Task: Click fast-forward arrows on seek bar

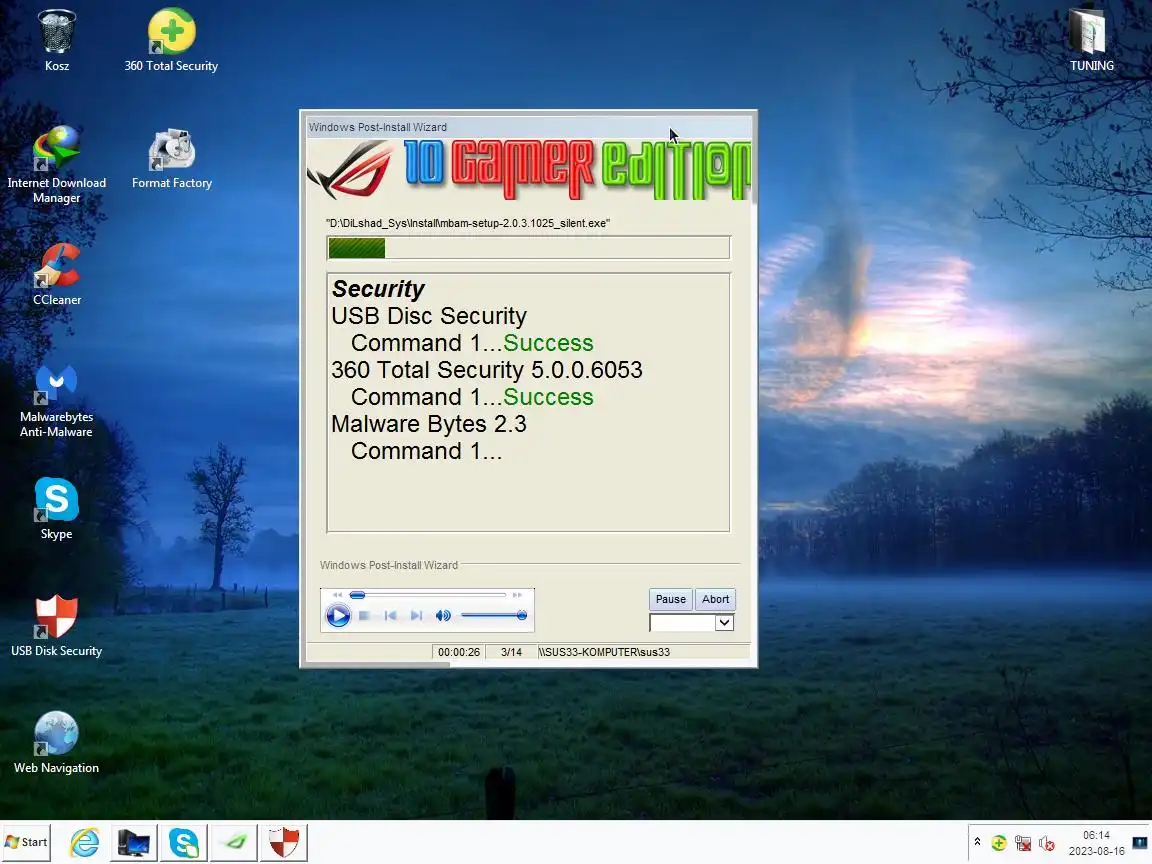Action: (517, 594)
